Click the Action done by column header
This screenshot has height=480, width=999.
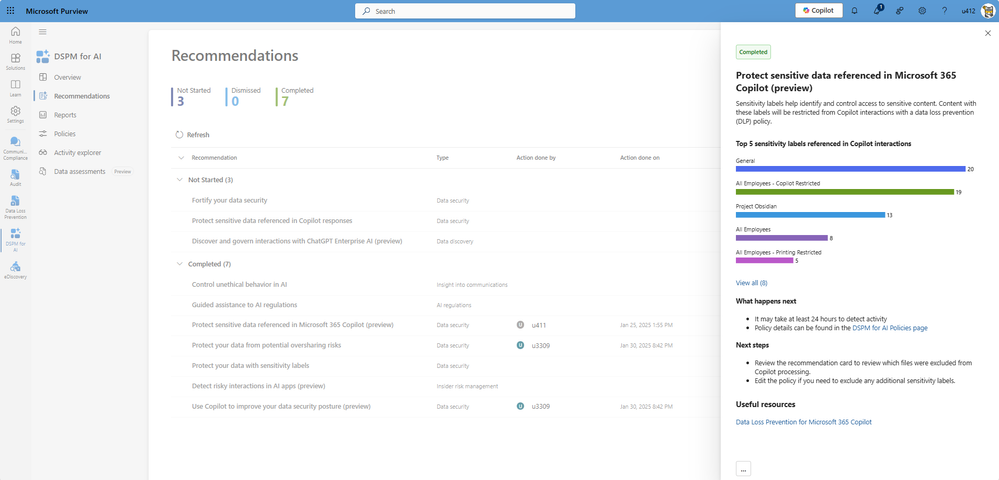coord(536,157)
